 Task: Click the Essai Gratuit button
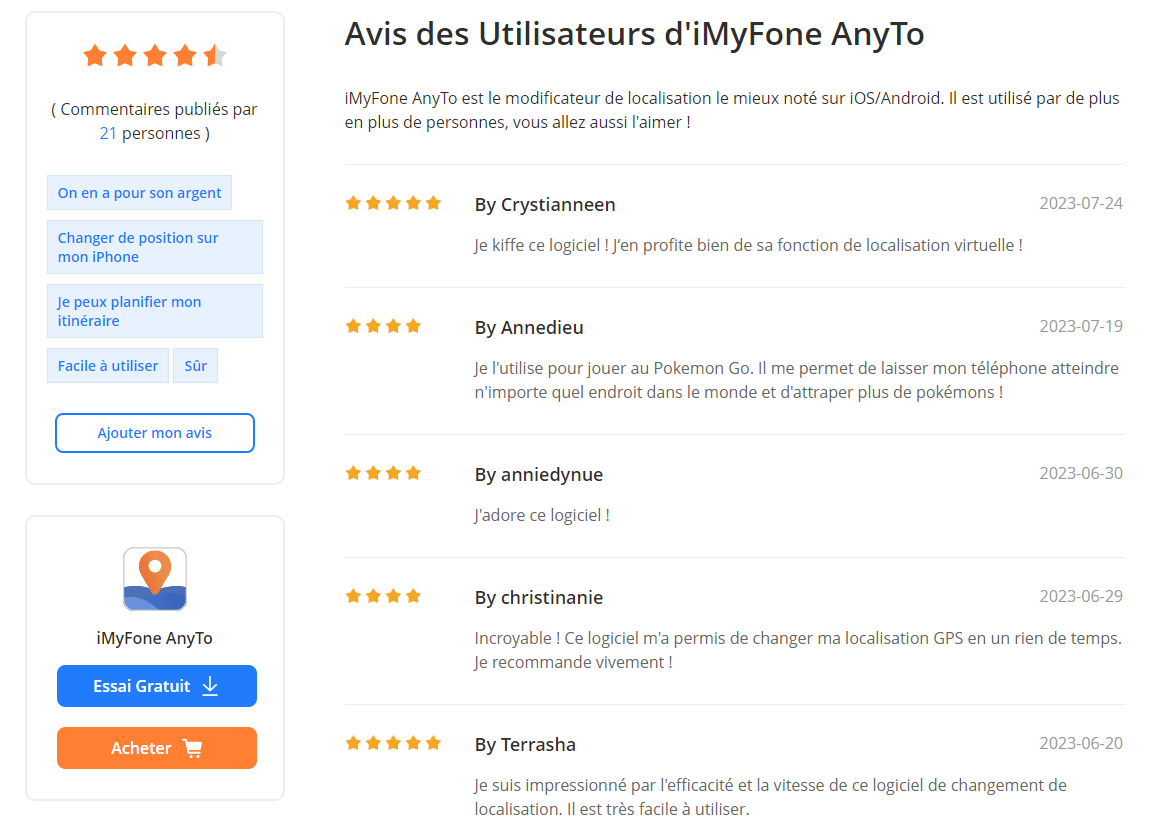click(x=157, y=686)
